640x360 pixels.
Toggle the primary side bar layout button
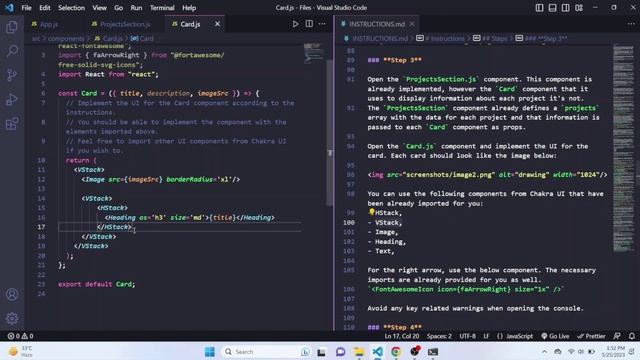[x=539, y=8]
